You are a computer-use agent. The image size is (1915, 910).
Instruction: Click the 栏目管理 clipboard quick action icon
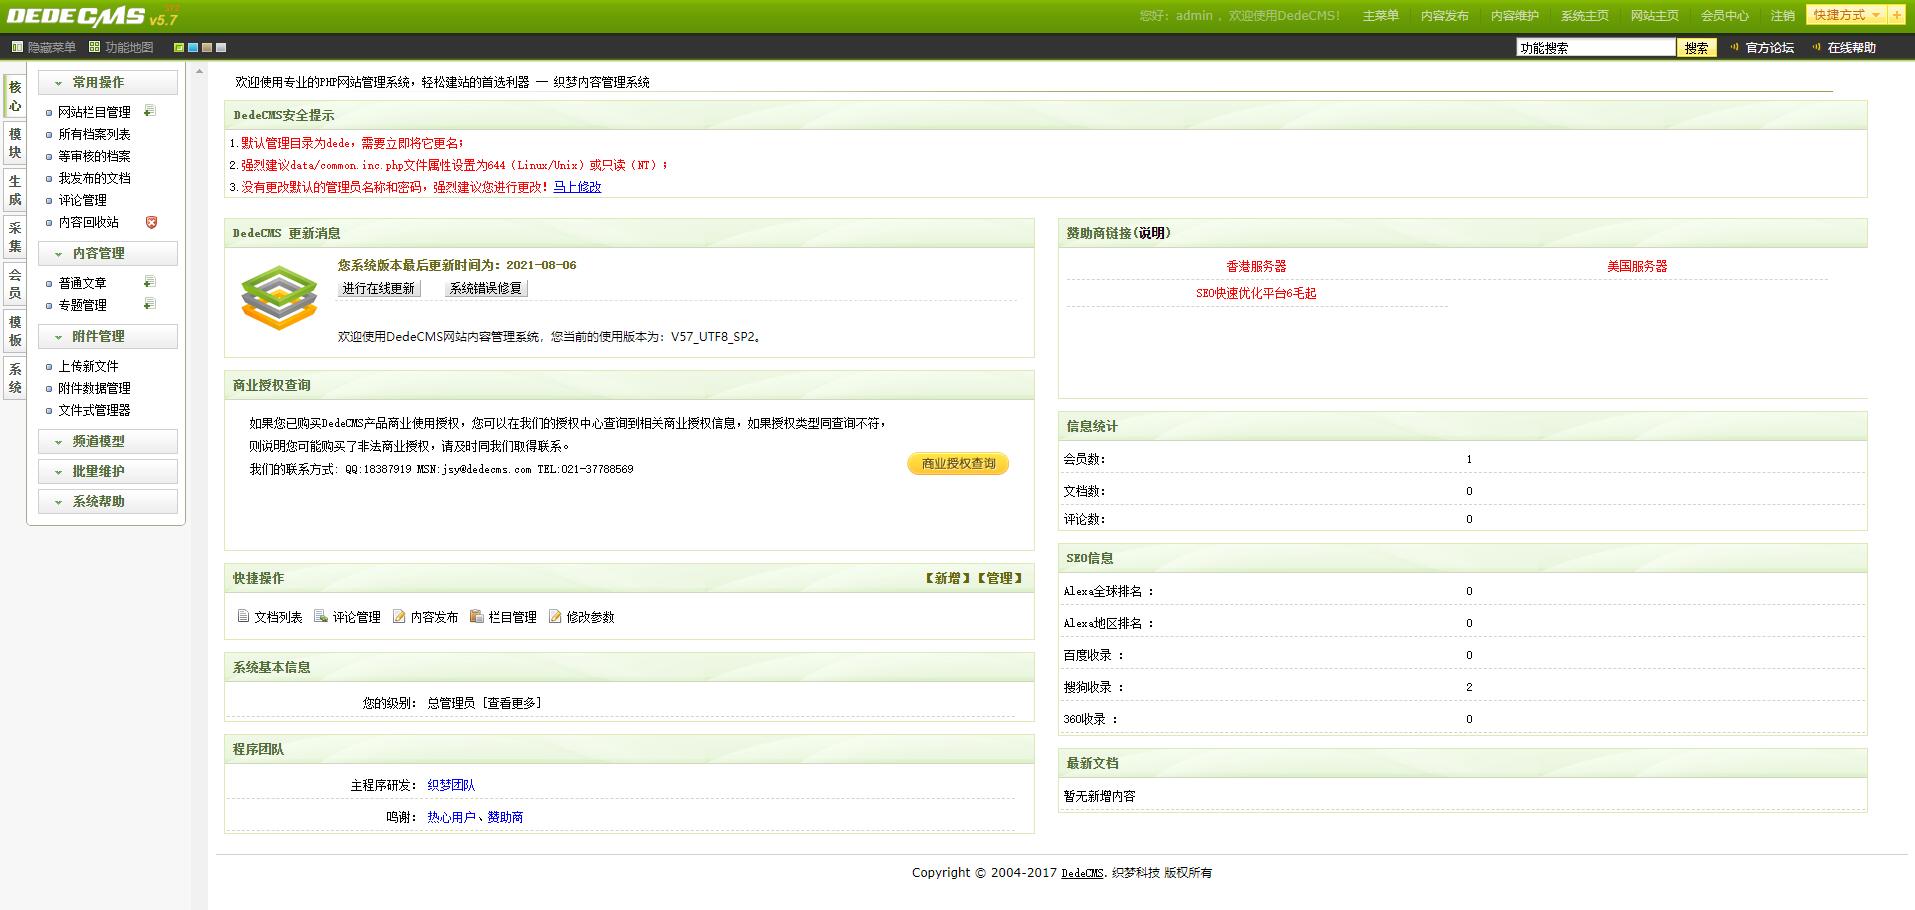tap(477, 617)
